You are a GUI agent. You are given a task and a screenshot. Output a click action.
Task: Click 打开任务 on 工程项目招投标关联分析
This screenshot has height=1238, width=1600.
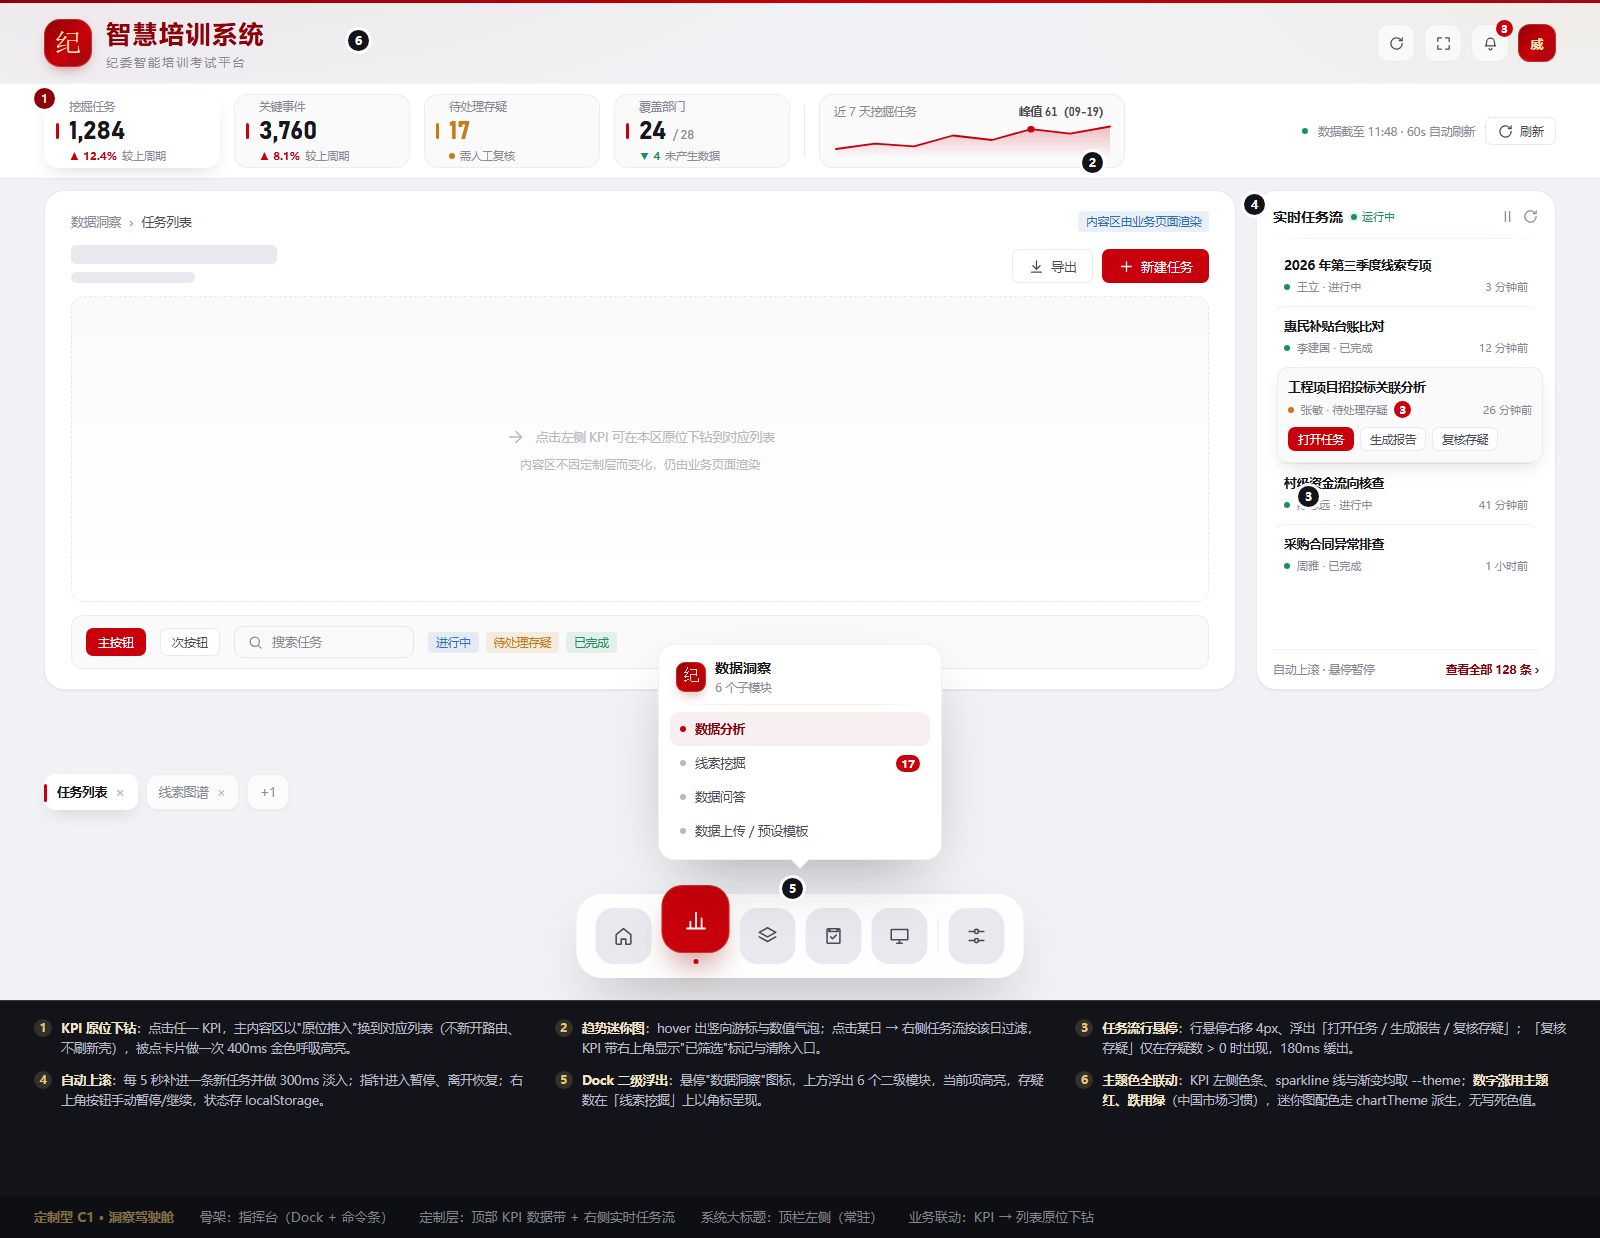[x=1320, y=439]
